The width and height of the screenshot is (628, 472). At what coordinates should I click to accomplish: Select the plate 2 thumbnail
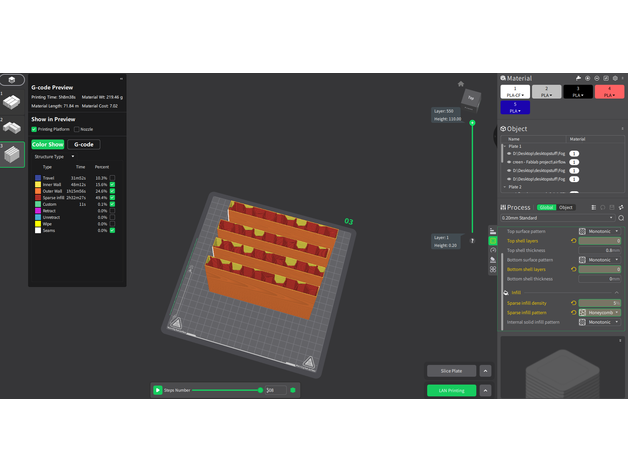pyautogui.click(x=11, y=127)
